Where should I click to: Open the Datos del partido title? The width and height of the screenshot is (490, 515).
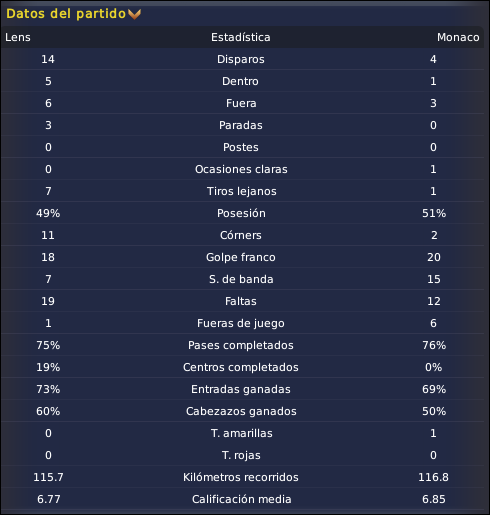[66, 14]
